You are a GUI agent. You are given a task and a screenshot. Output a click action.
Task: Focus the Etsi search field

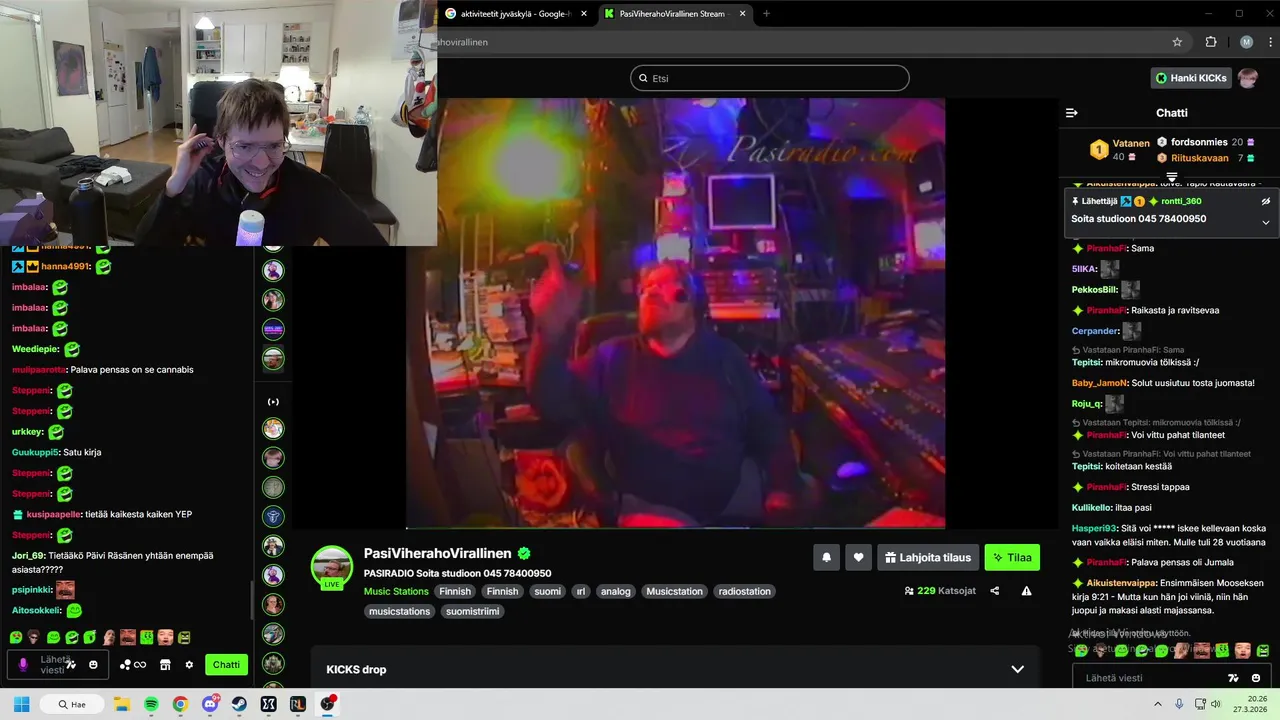(x=770, y=78)
